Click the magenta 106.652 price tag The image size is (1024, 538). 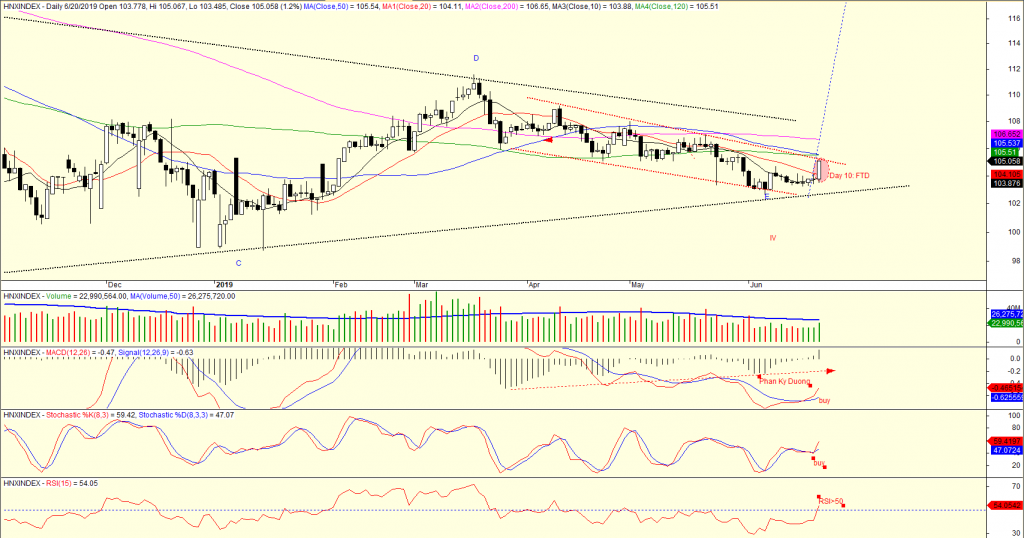click(x=1004, y=134)
